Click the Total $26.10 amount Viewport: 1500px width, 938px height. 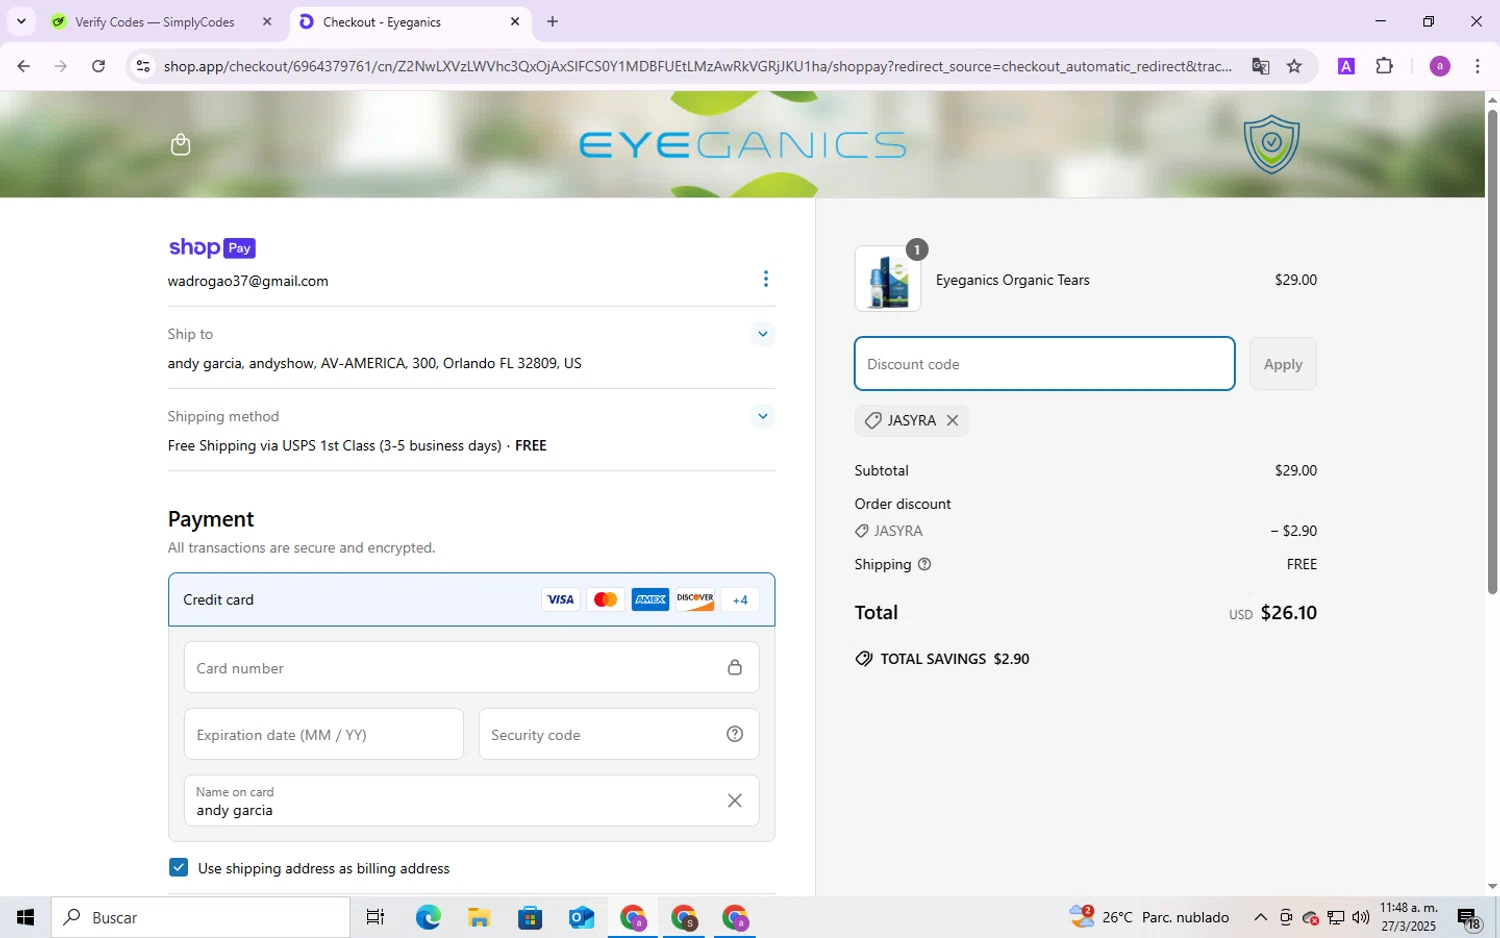(x=1289, y=613)
